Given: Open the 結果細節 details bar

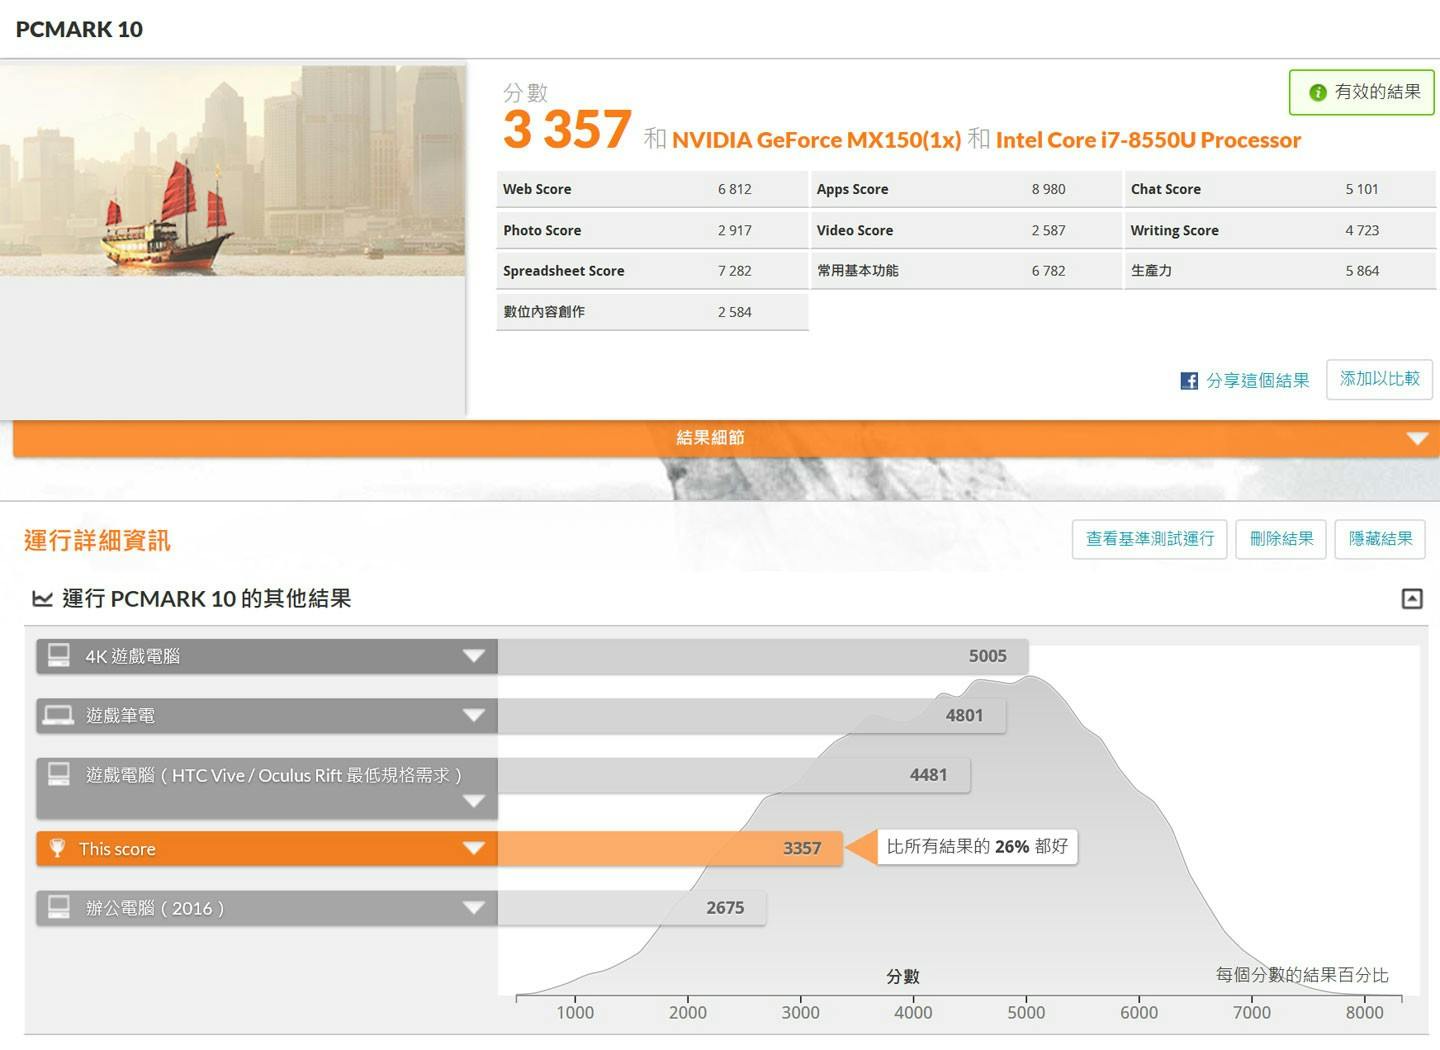Looking at the screenshot, I should [x=726, y=438].
